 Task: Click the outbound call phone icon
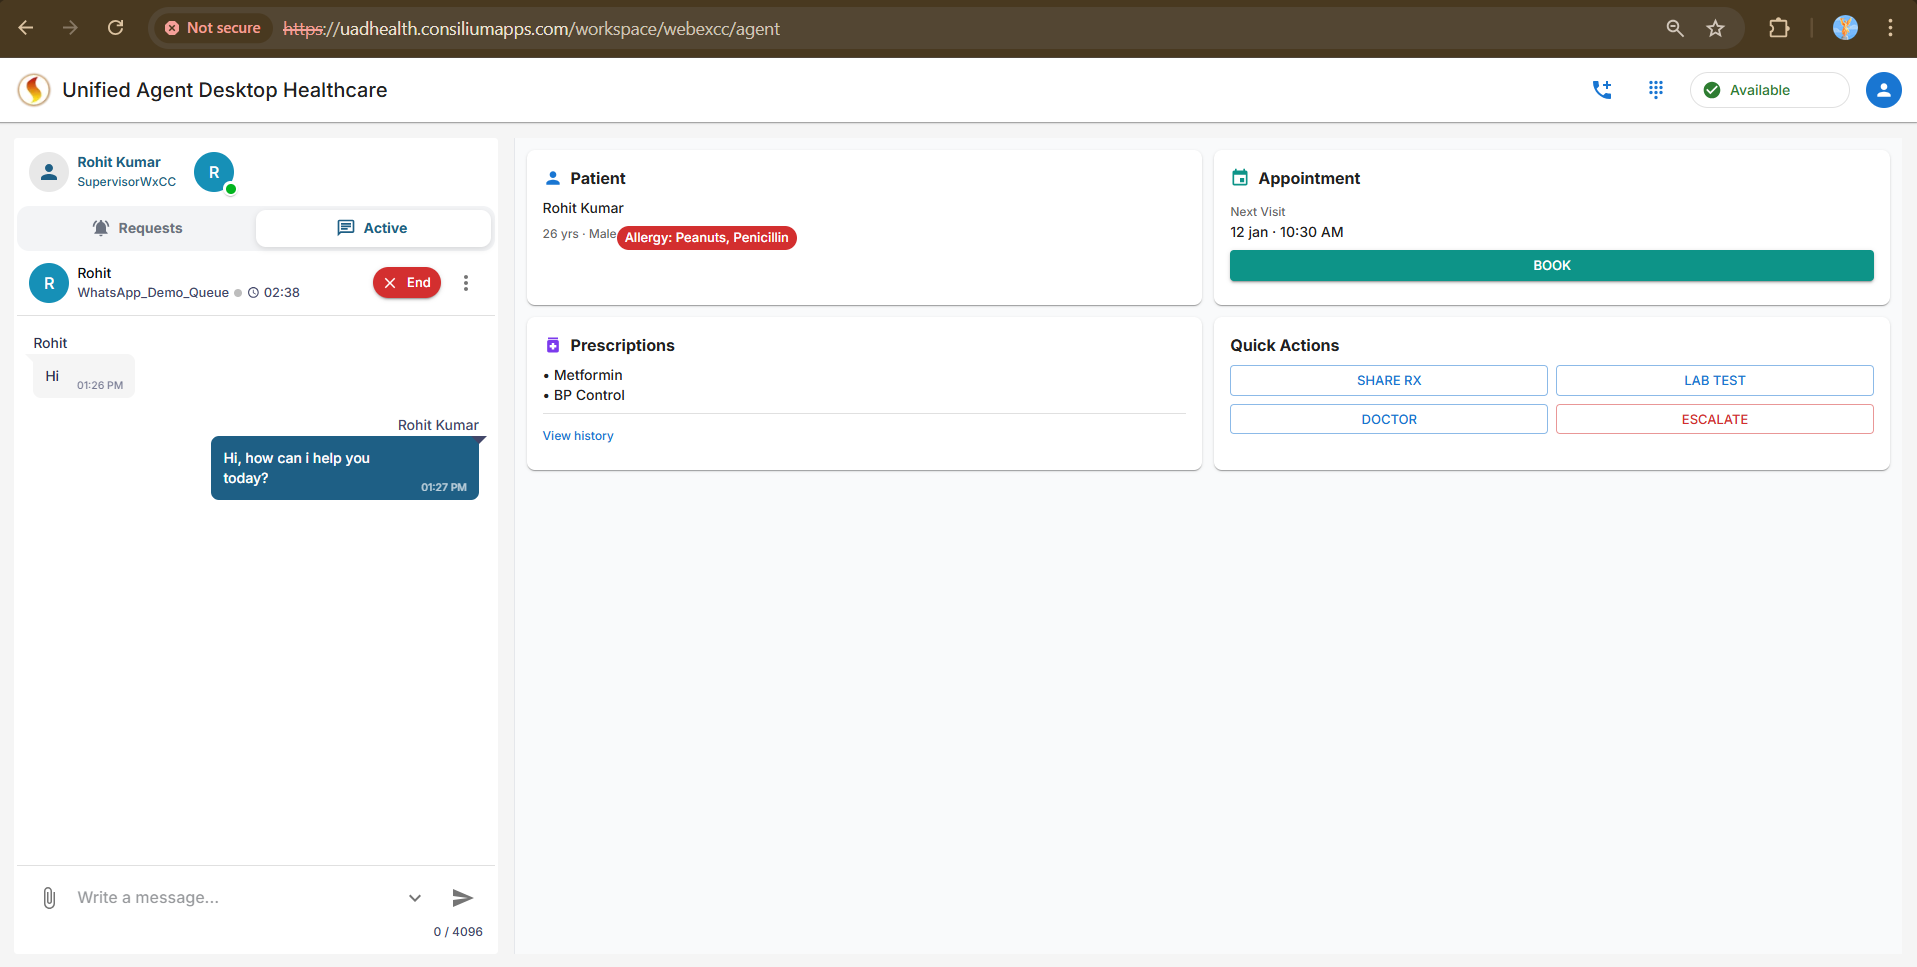coord(1601,90)
